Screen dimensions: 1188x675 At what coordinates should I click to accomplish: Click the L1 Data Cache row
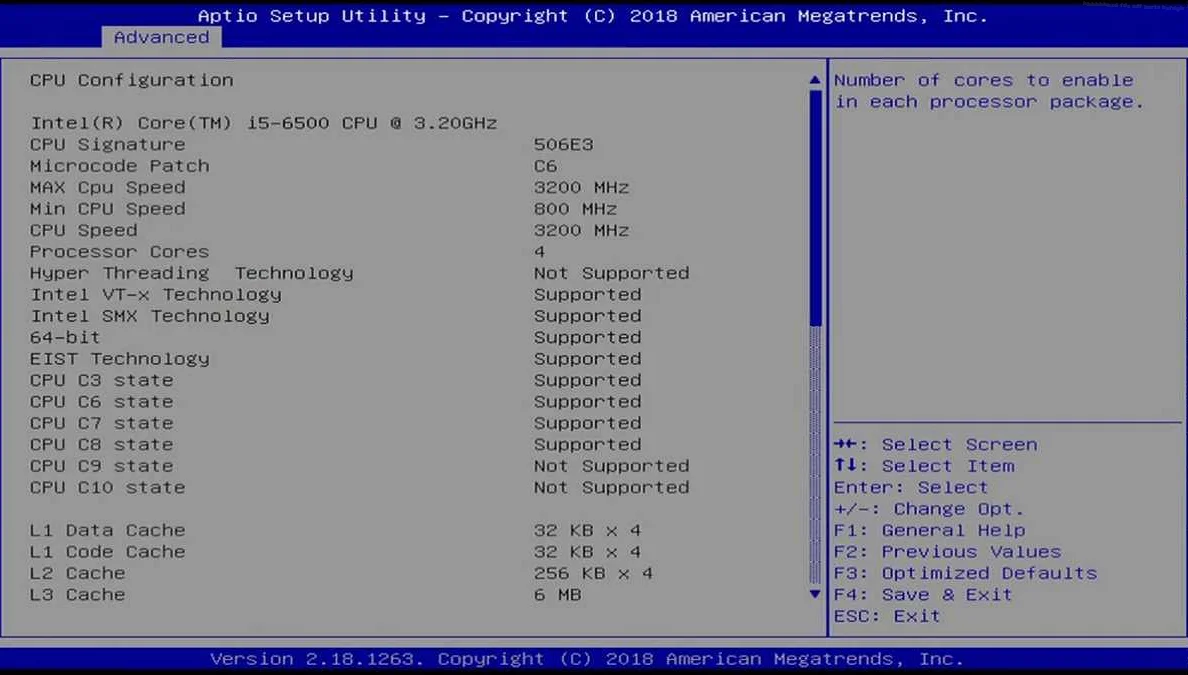pos(107,531)
